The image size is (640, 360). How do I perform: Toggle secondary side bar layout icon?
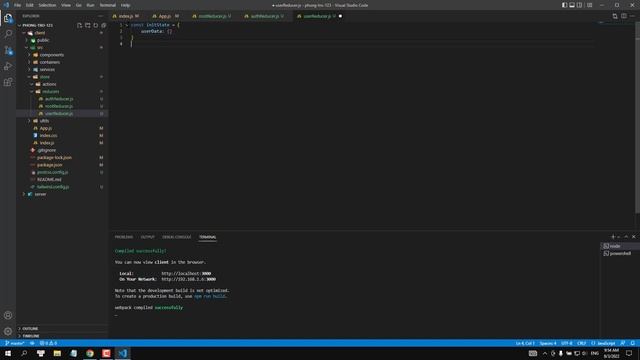tap(580, 5)
